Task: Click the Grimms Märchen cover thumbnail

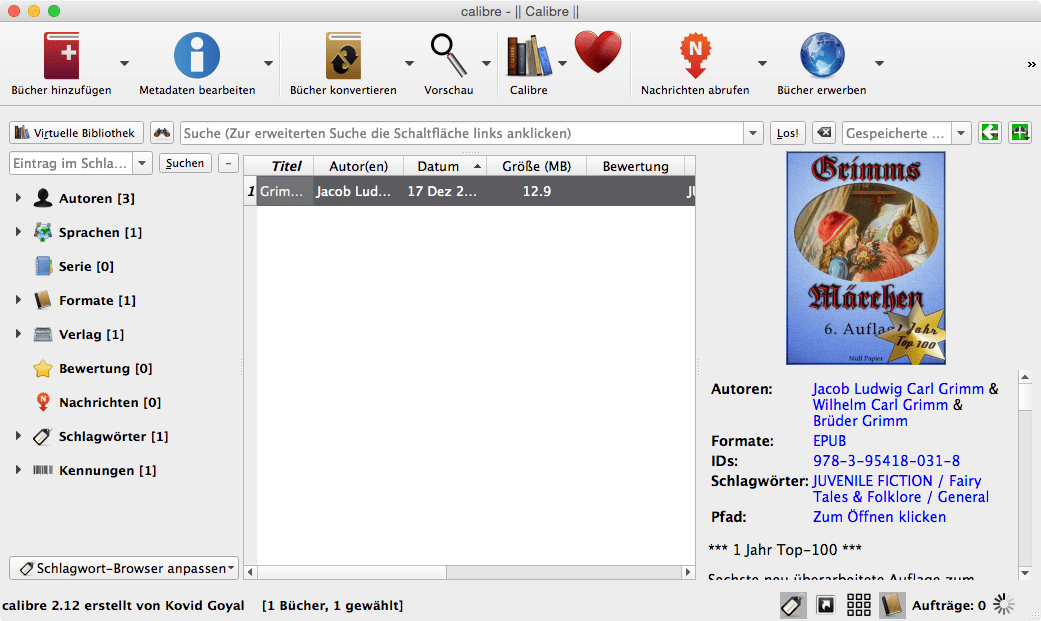Action: click(x=866, y=258)
